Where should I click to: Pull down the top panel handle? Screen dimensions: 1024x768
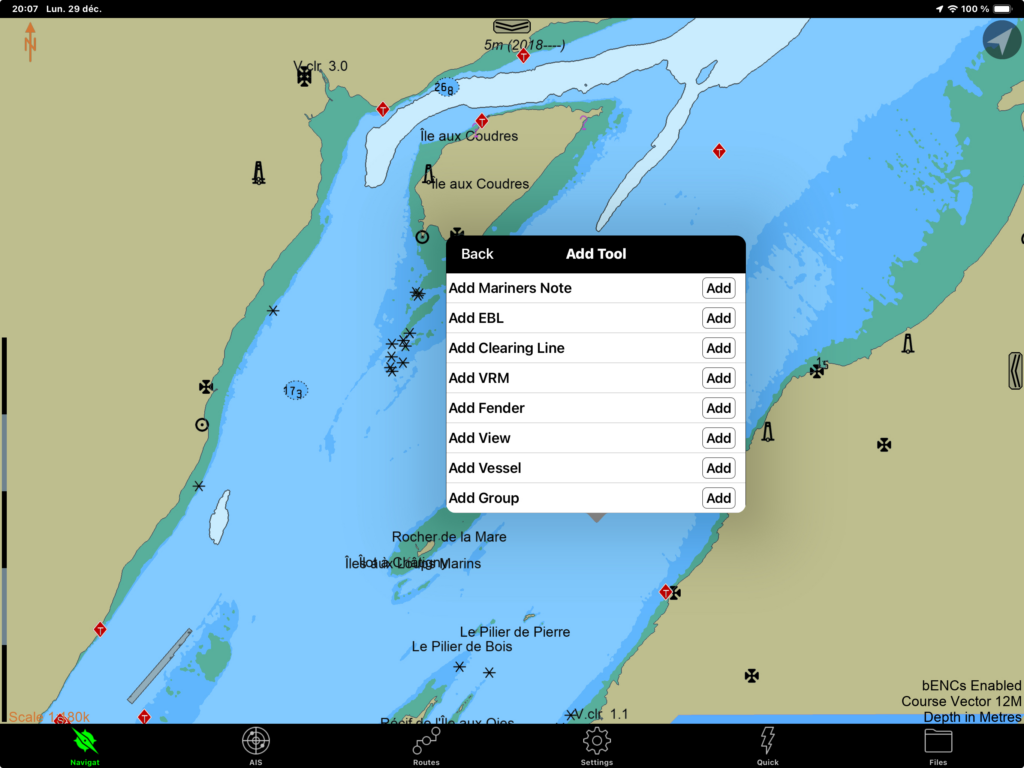[x=511, y=26]
